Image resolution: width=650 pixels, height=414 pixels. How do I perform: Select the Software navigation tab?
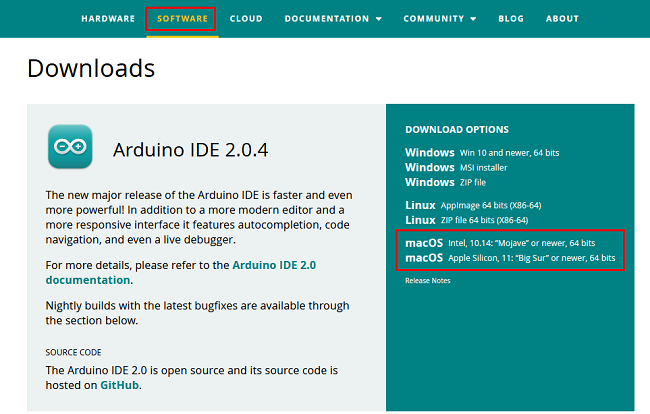[x=181, y=18]
